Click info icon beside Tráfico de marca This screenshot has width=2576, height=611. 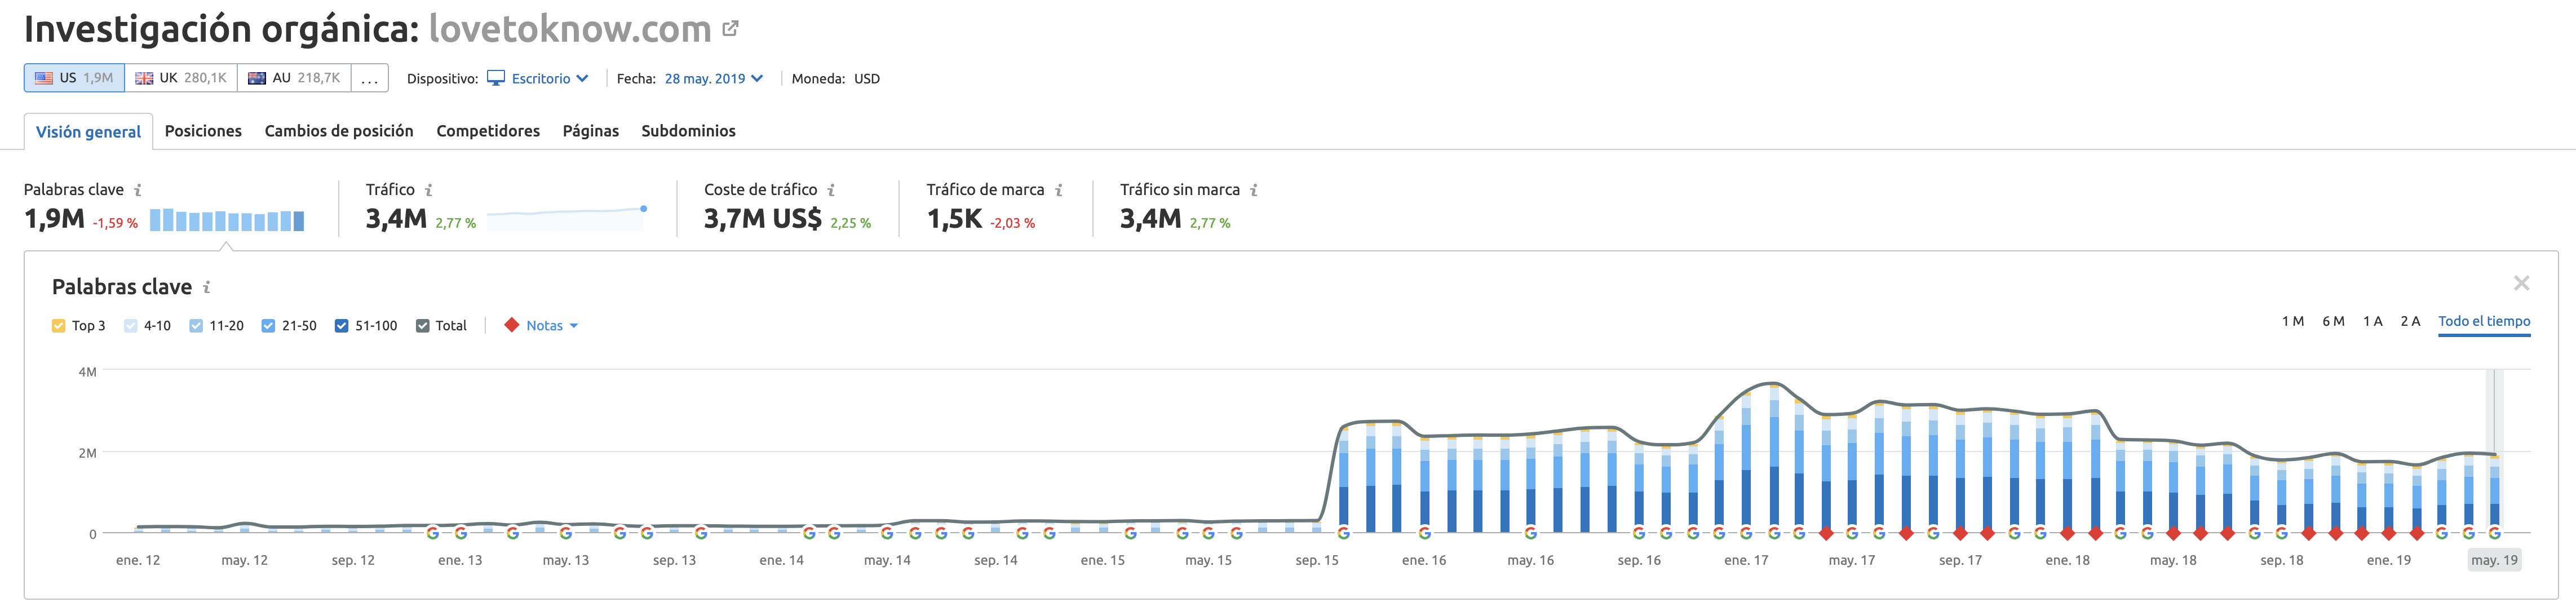click(x=1058, y=190)
